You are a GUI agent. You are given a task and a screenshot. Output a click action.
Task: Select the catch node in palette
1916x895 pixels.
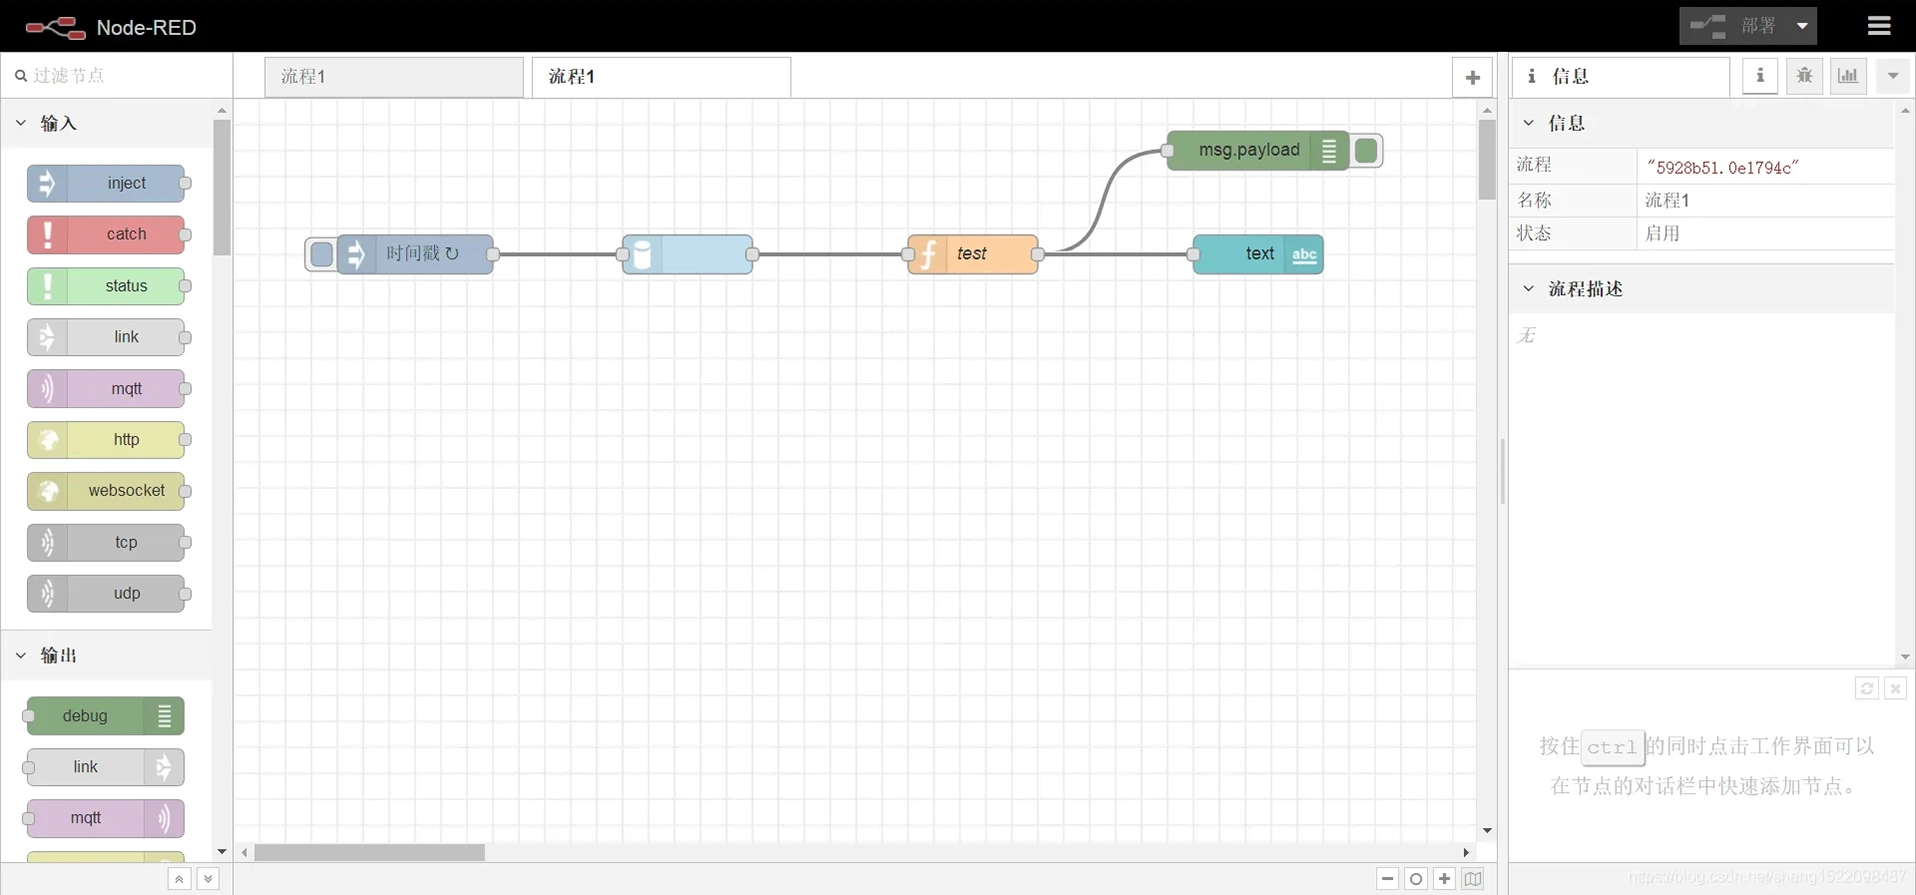point(106,234)
